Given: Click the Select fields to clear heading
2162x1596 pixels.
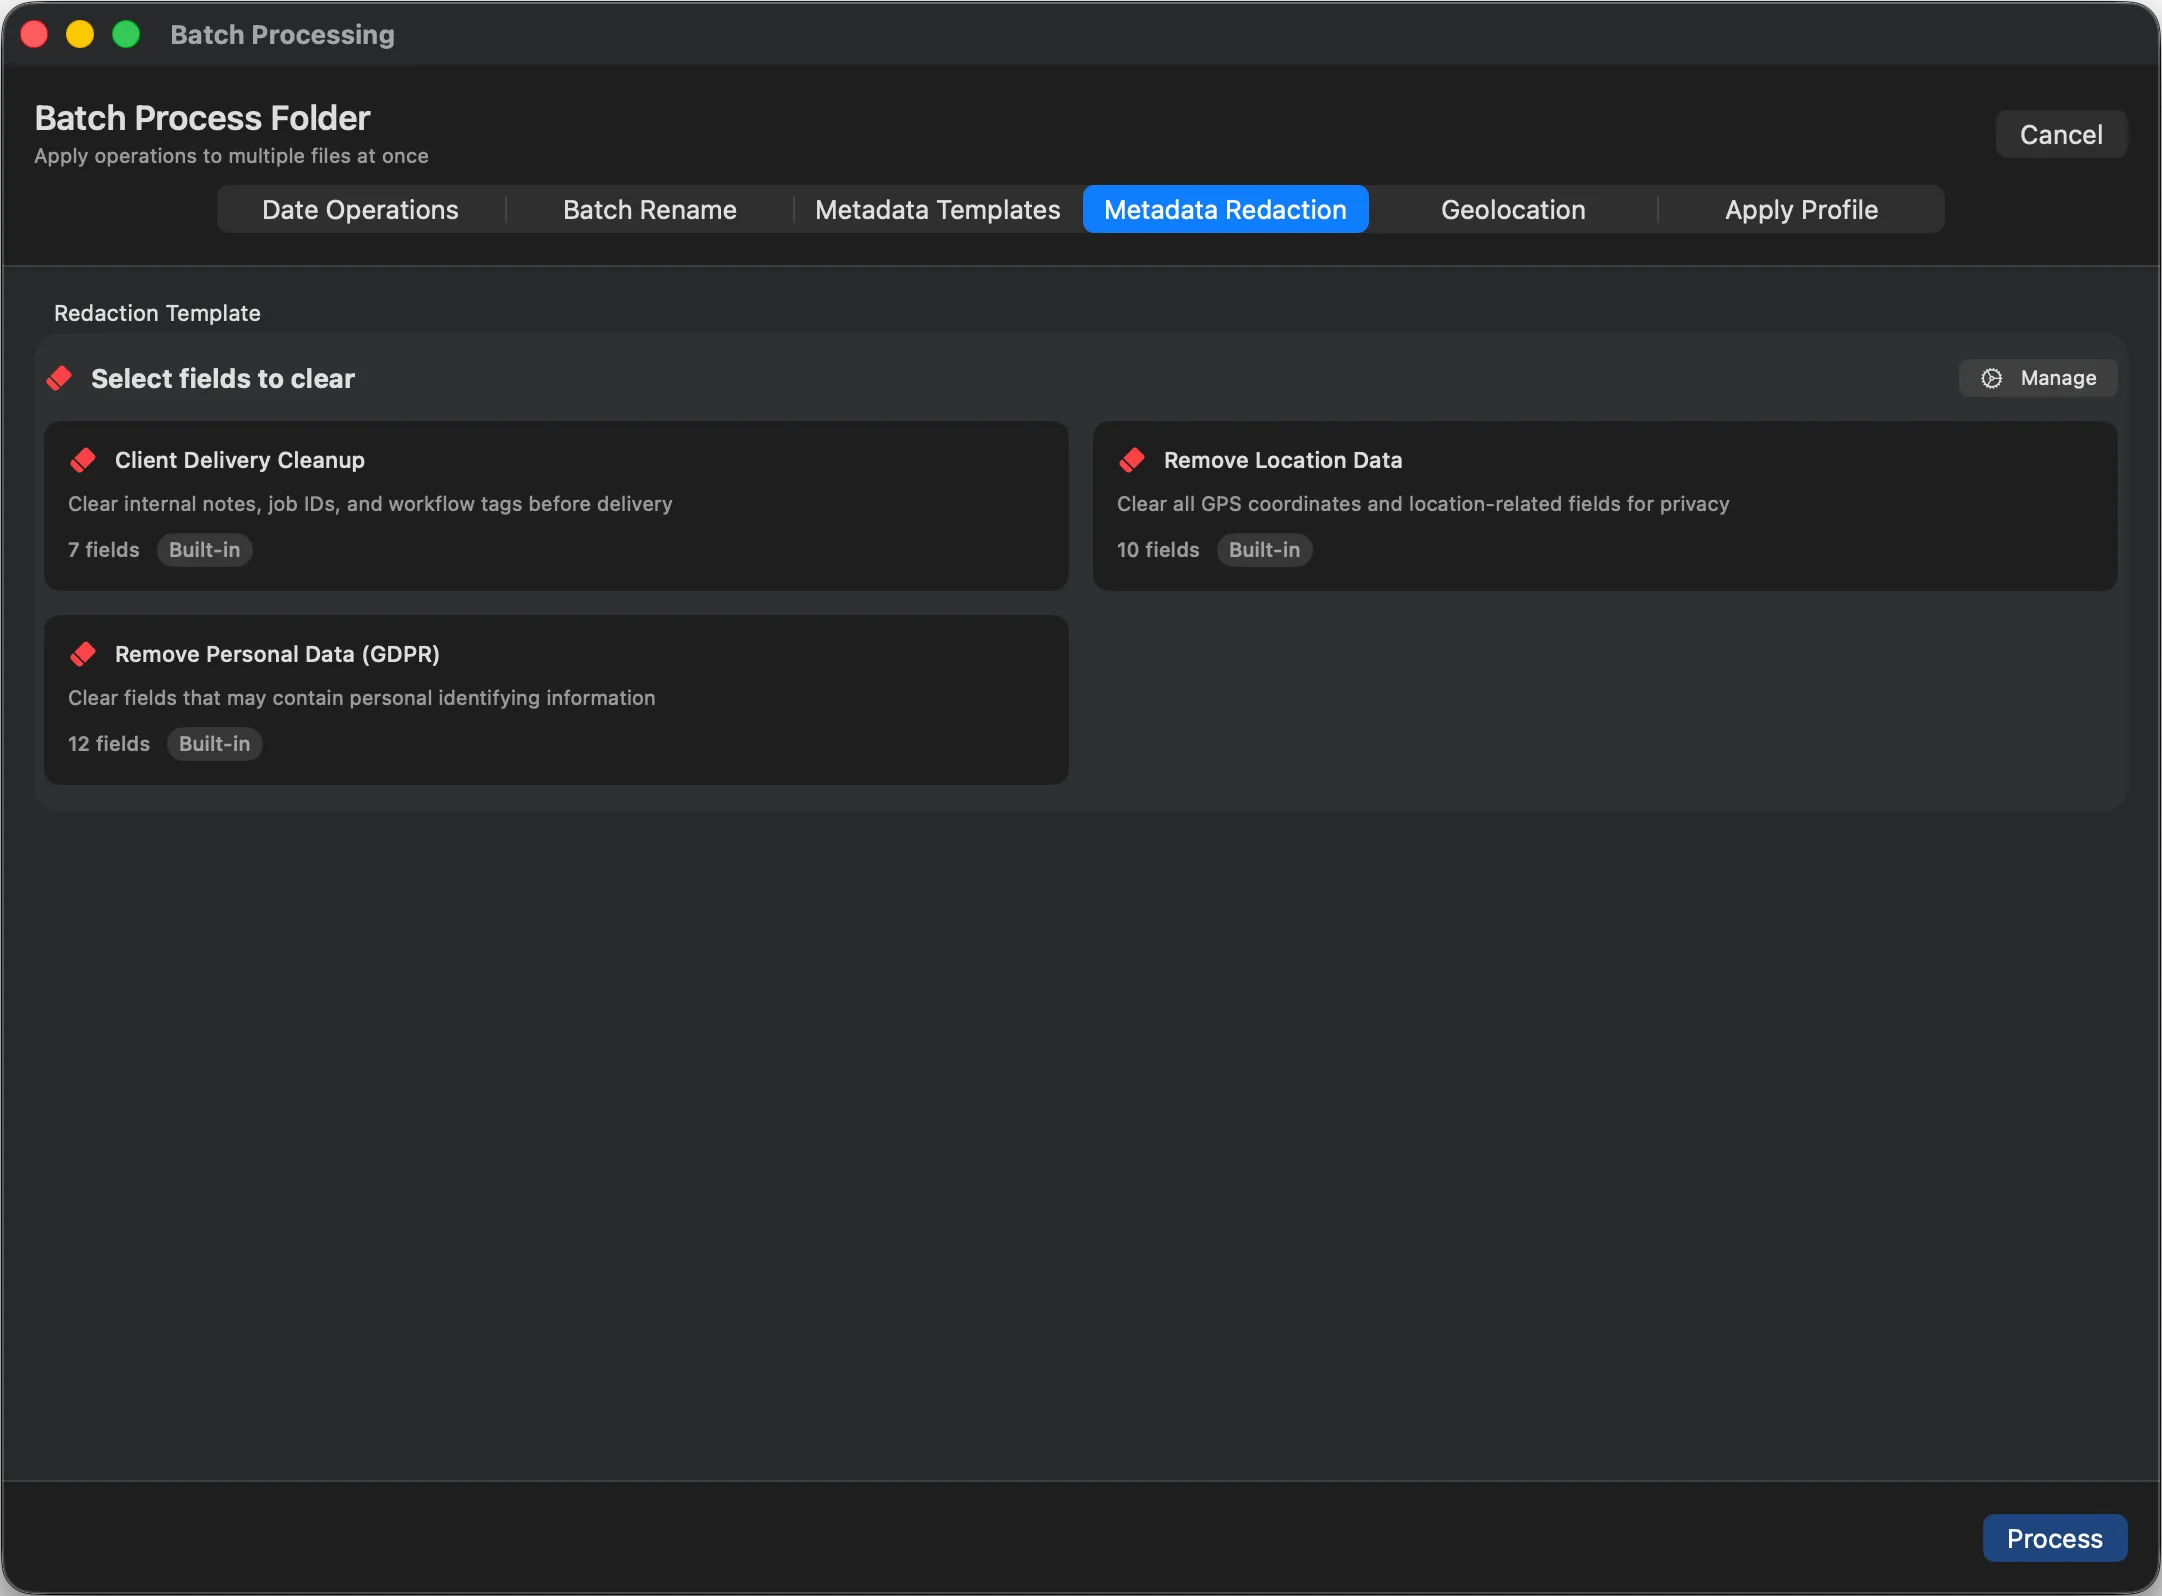Looking at the screenshot, I should tap(223, 378).
